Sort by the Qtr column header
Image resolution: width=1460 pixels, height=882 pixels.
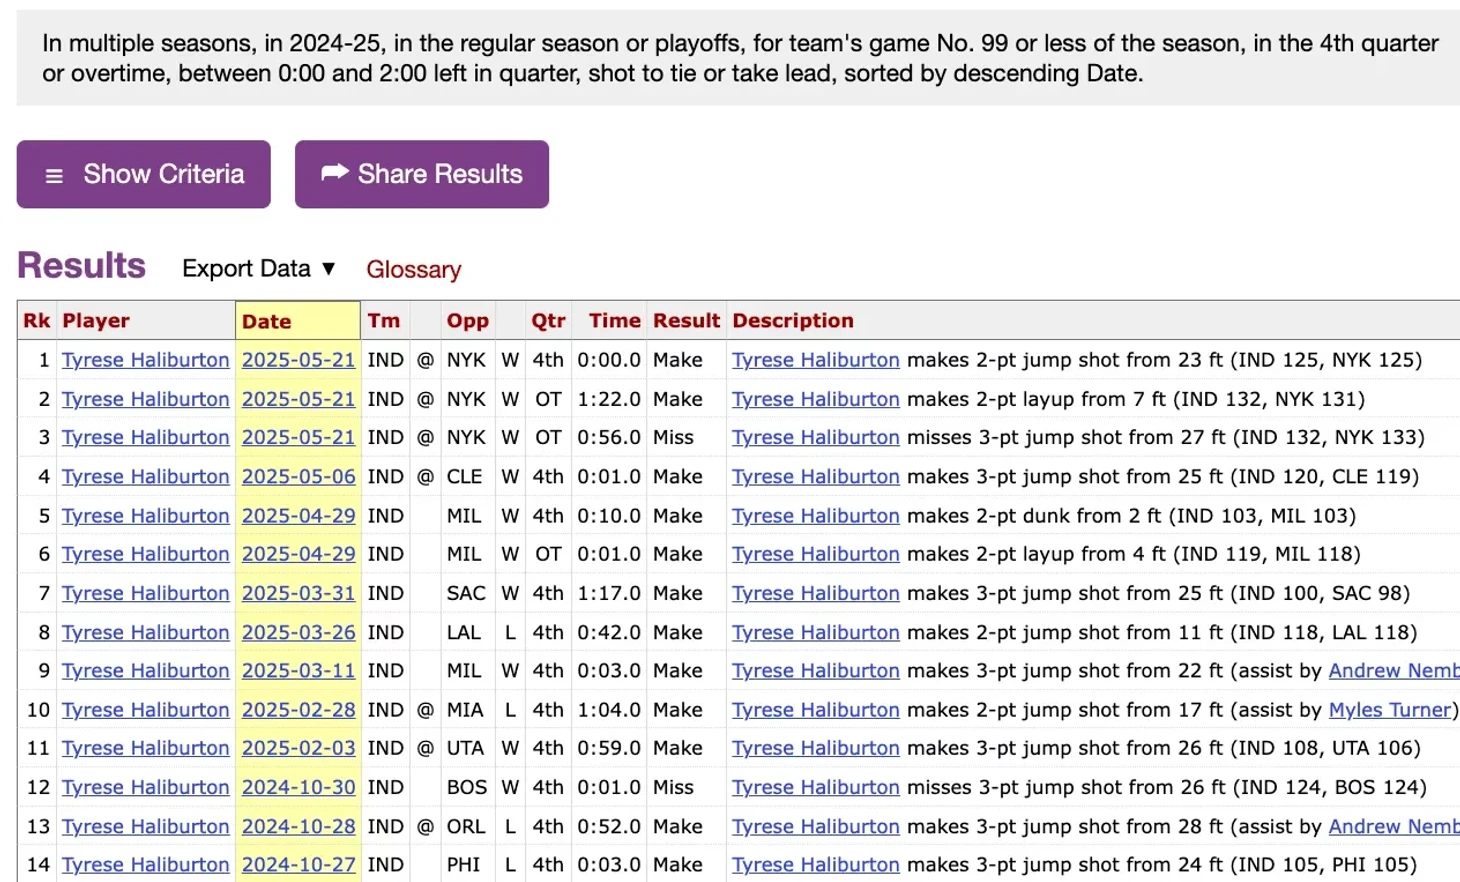tap(548, 321)
